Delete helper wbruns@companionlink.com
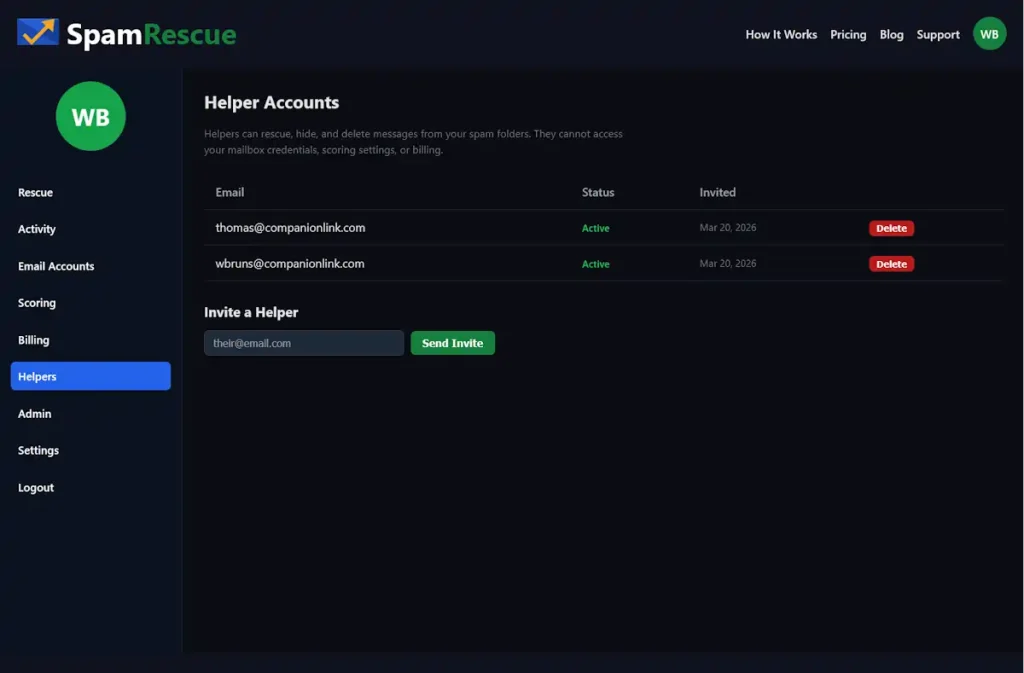This screenshot has height=673, width=1024. [891, 264]
